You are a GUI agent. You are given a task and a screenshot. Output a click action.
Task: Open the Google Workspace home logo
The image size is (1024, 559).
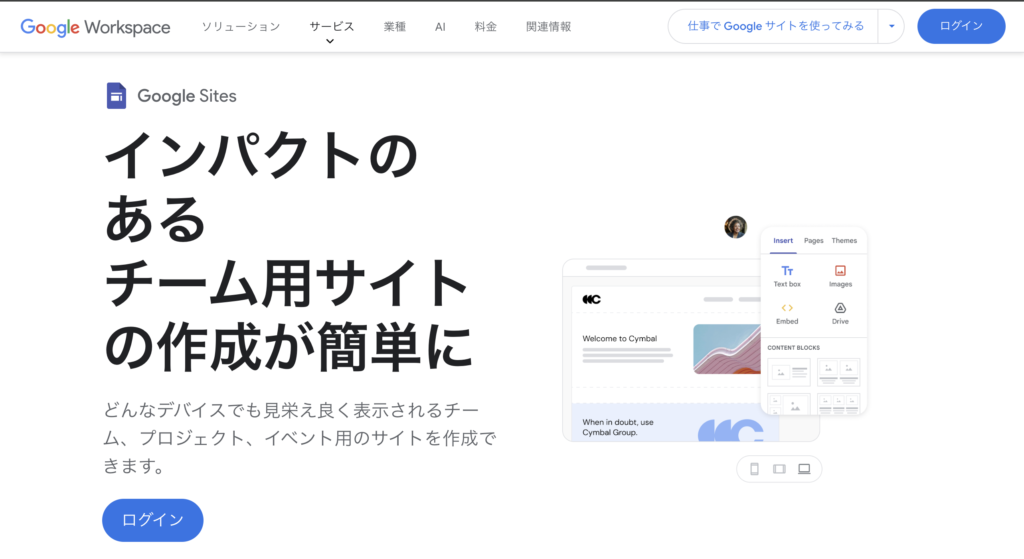(x=95, y=27)
